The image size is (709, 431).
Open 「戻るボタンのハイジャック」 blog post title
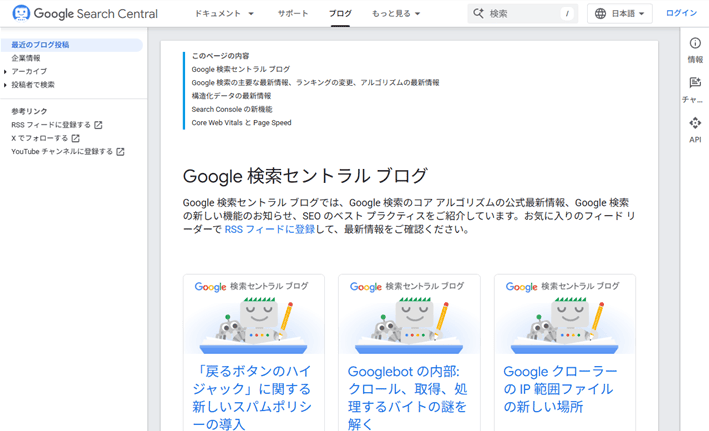click(x=252, y=398)
